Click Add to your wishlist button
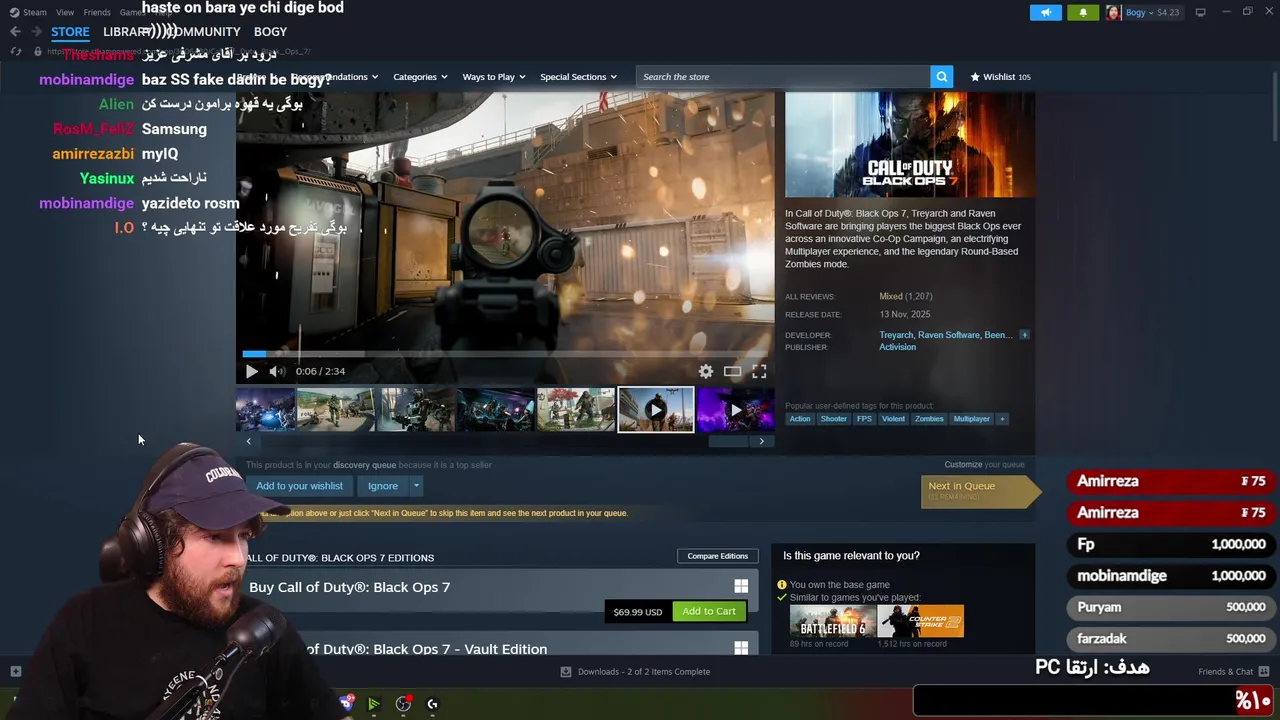1280x720 pixels. tap(299, 486)
